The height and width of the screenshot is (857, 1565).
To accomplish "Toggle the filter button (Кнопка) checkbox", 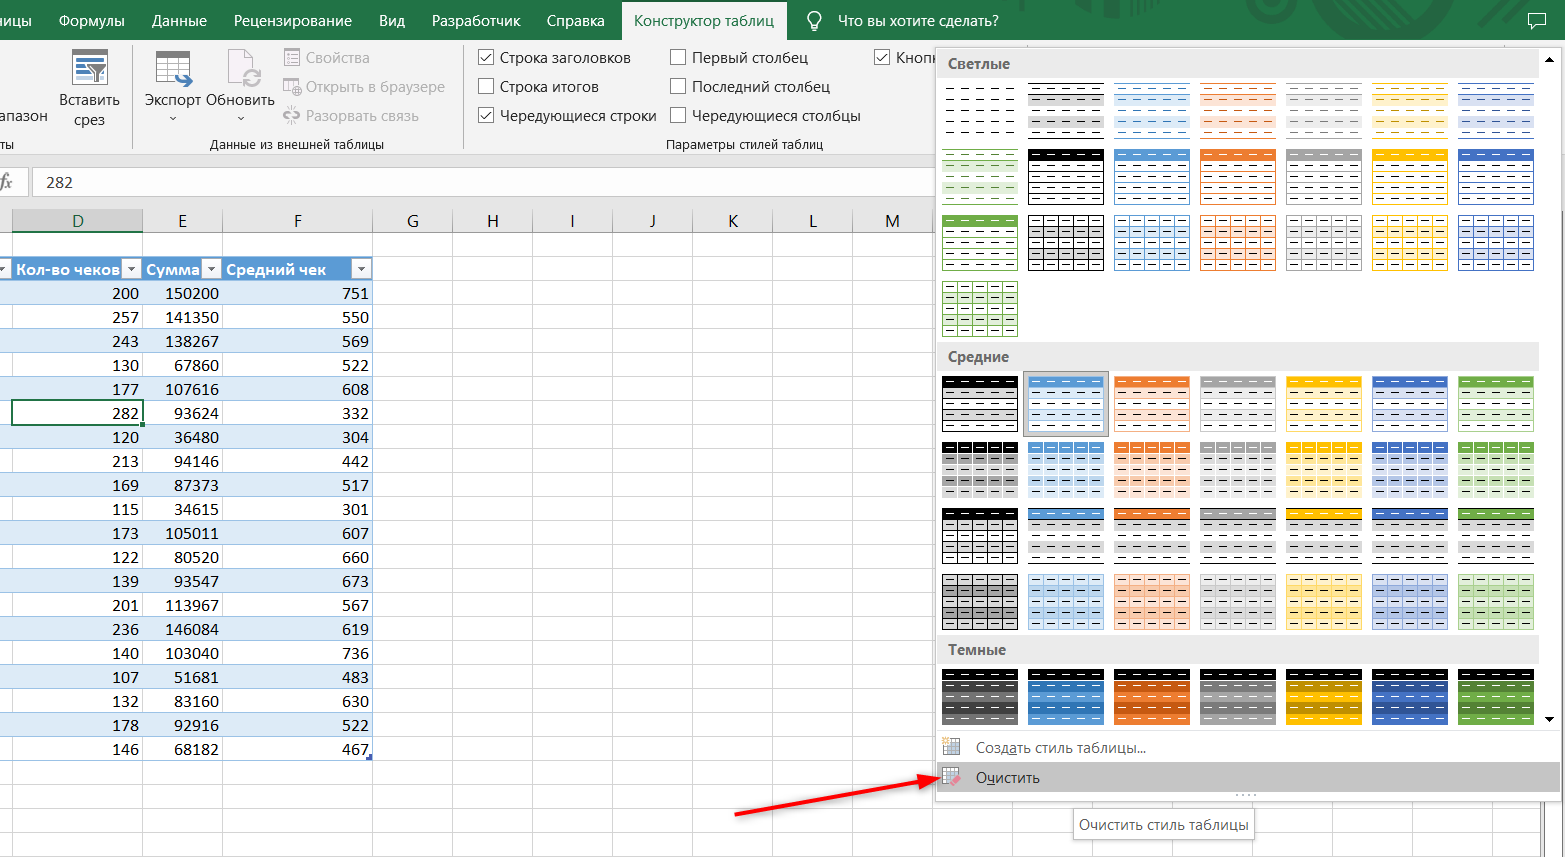I will [x=882, y=58].
